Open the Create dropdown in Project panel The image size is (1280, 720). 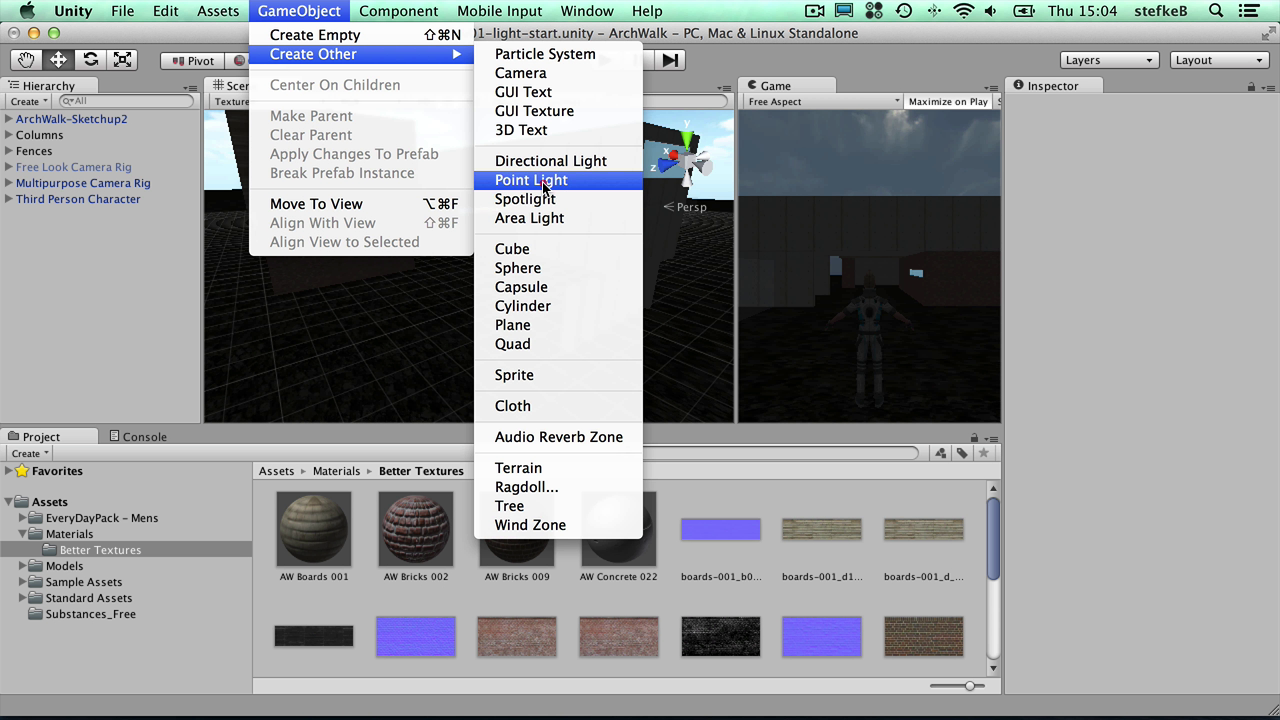click(x=29, y=453)
